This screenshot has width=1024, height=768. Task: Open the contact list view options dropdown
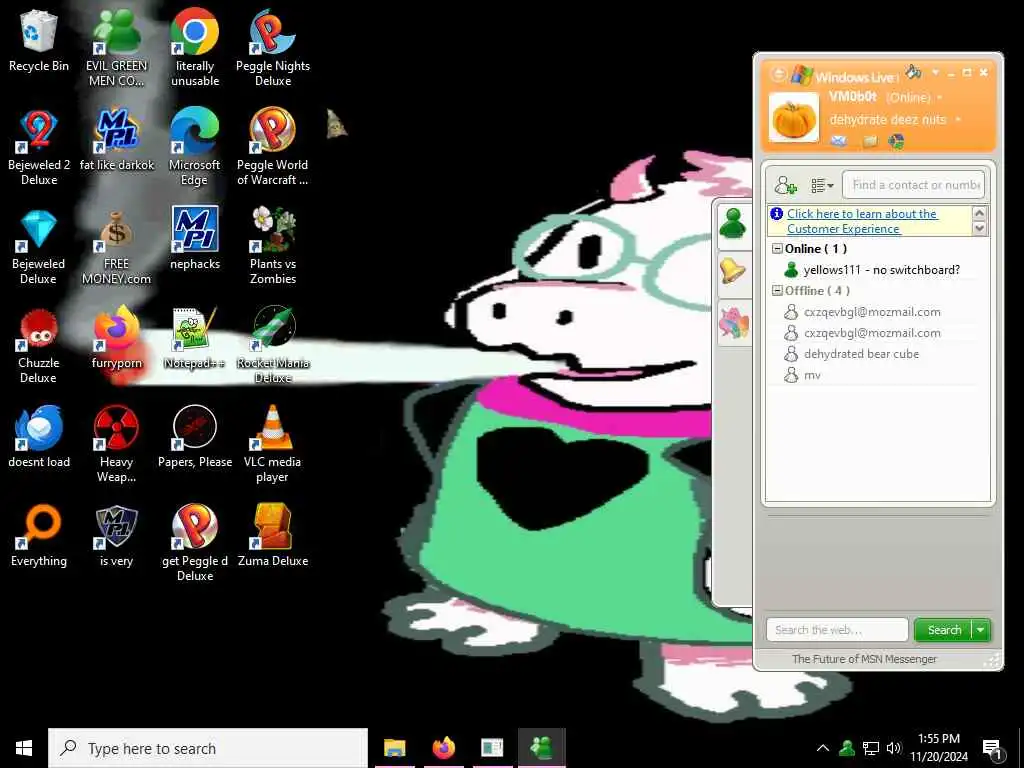[822, 186]
